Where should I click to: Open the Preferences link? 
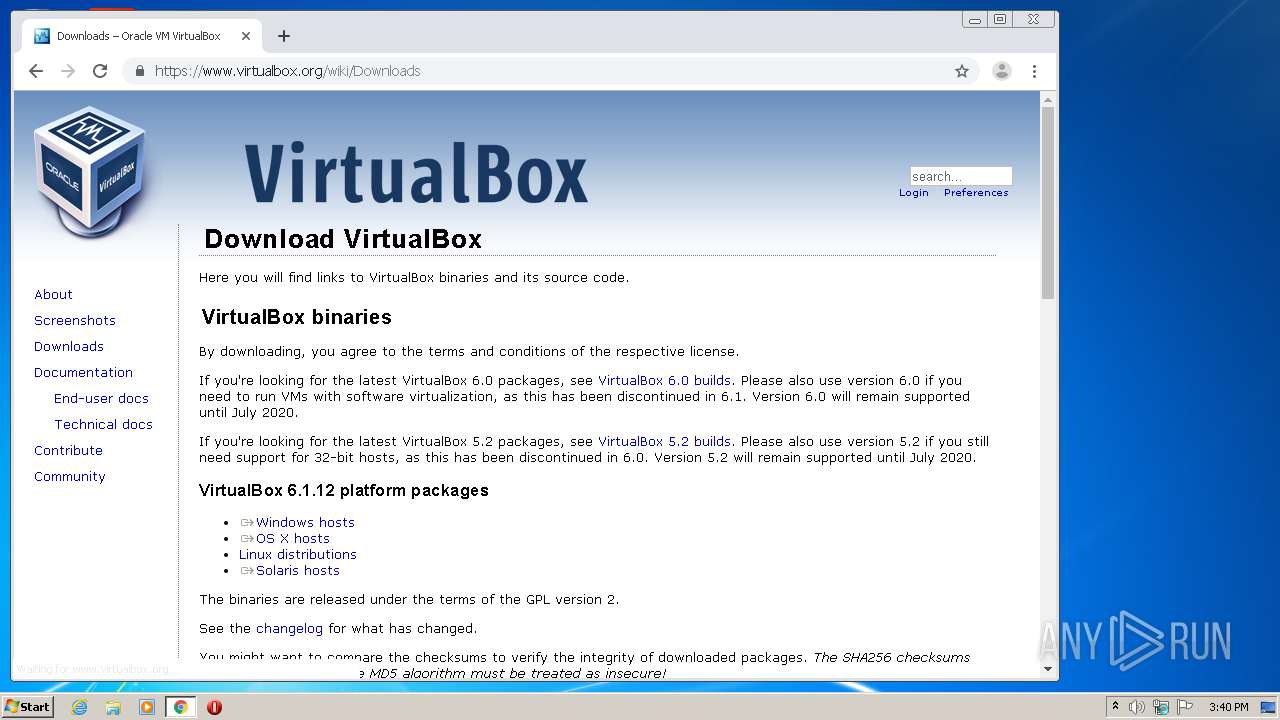pyautogui.click(x=976, y=193)
